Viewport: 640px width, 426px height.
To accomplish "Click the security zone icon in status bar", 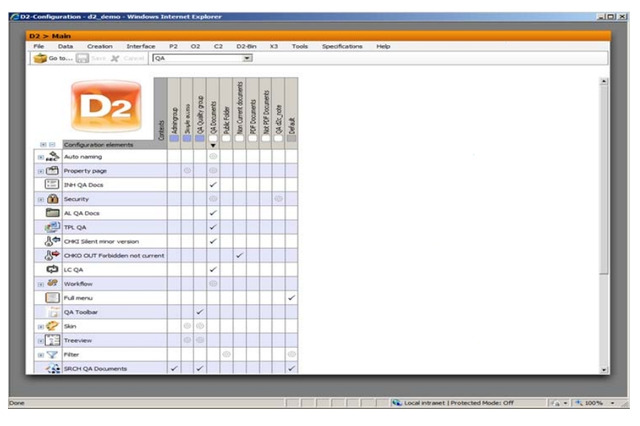I will (396, 403).
